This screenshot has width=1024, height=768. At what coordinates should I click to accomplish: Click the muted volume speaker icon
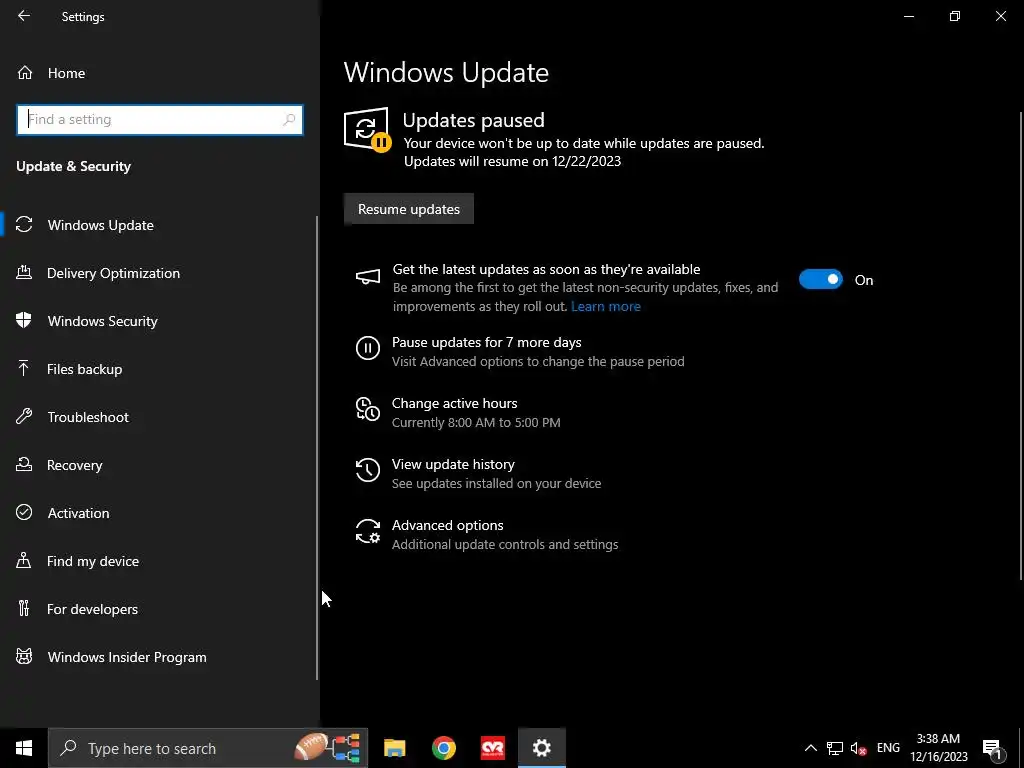point(859,748)
